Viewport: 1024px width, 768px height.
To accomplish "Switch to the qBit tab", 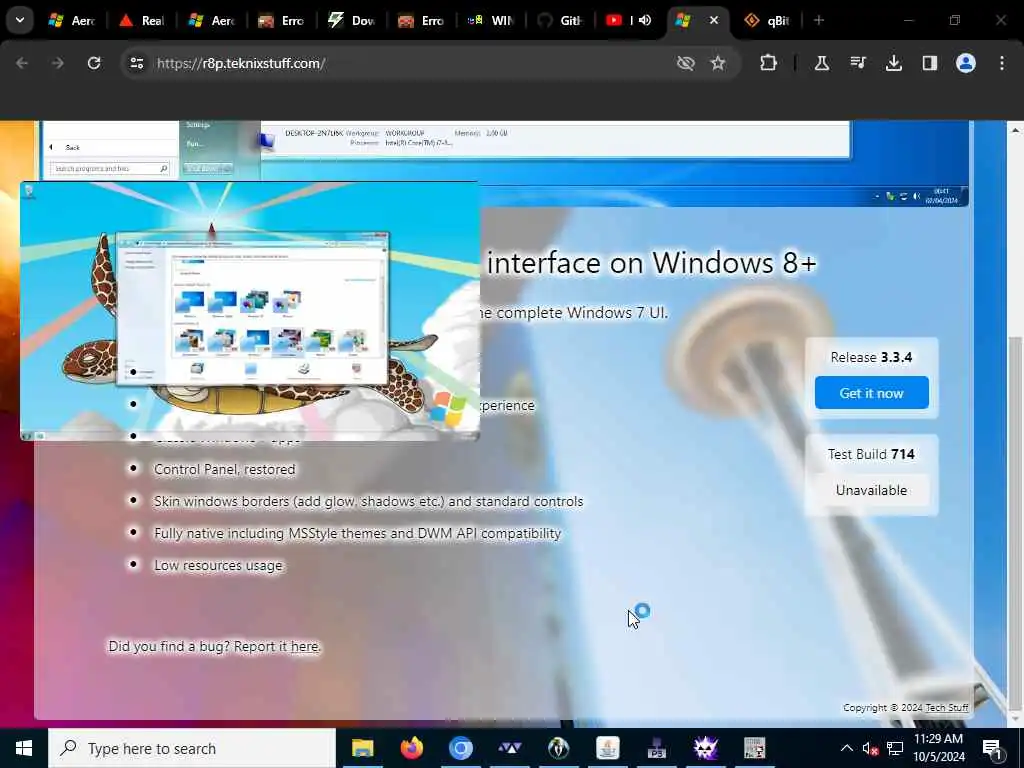I will [767, 21].
